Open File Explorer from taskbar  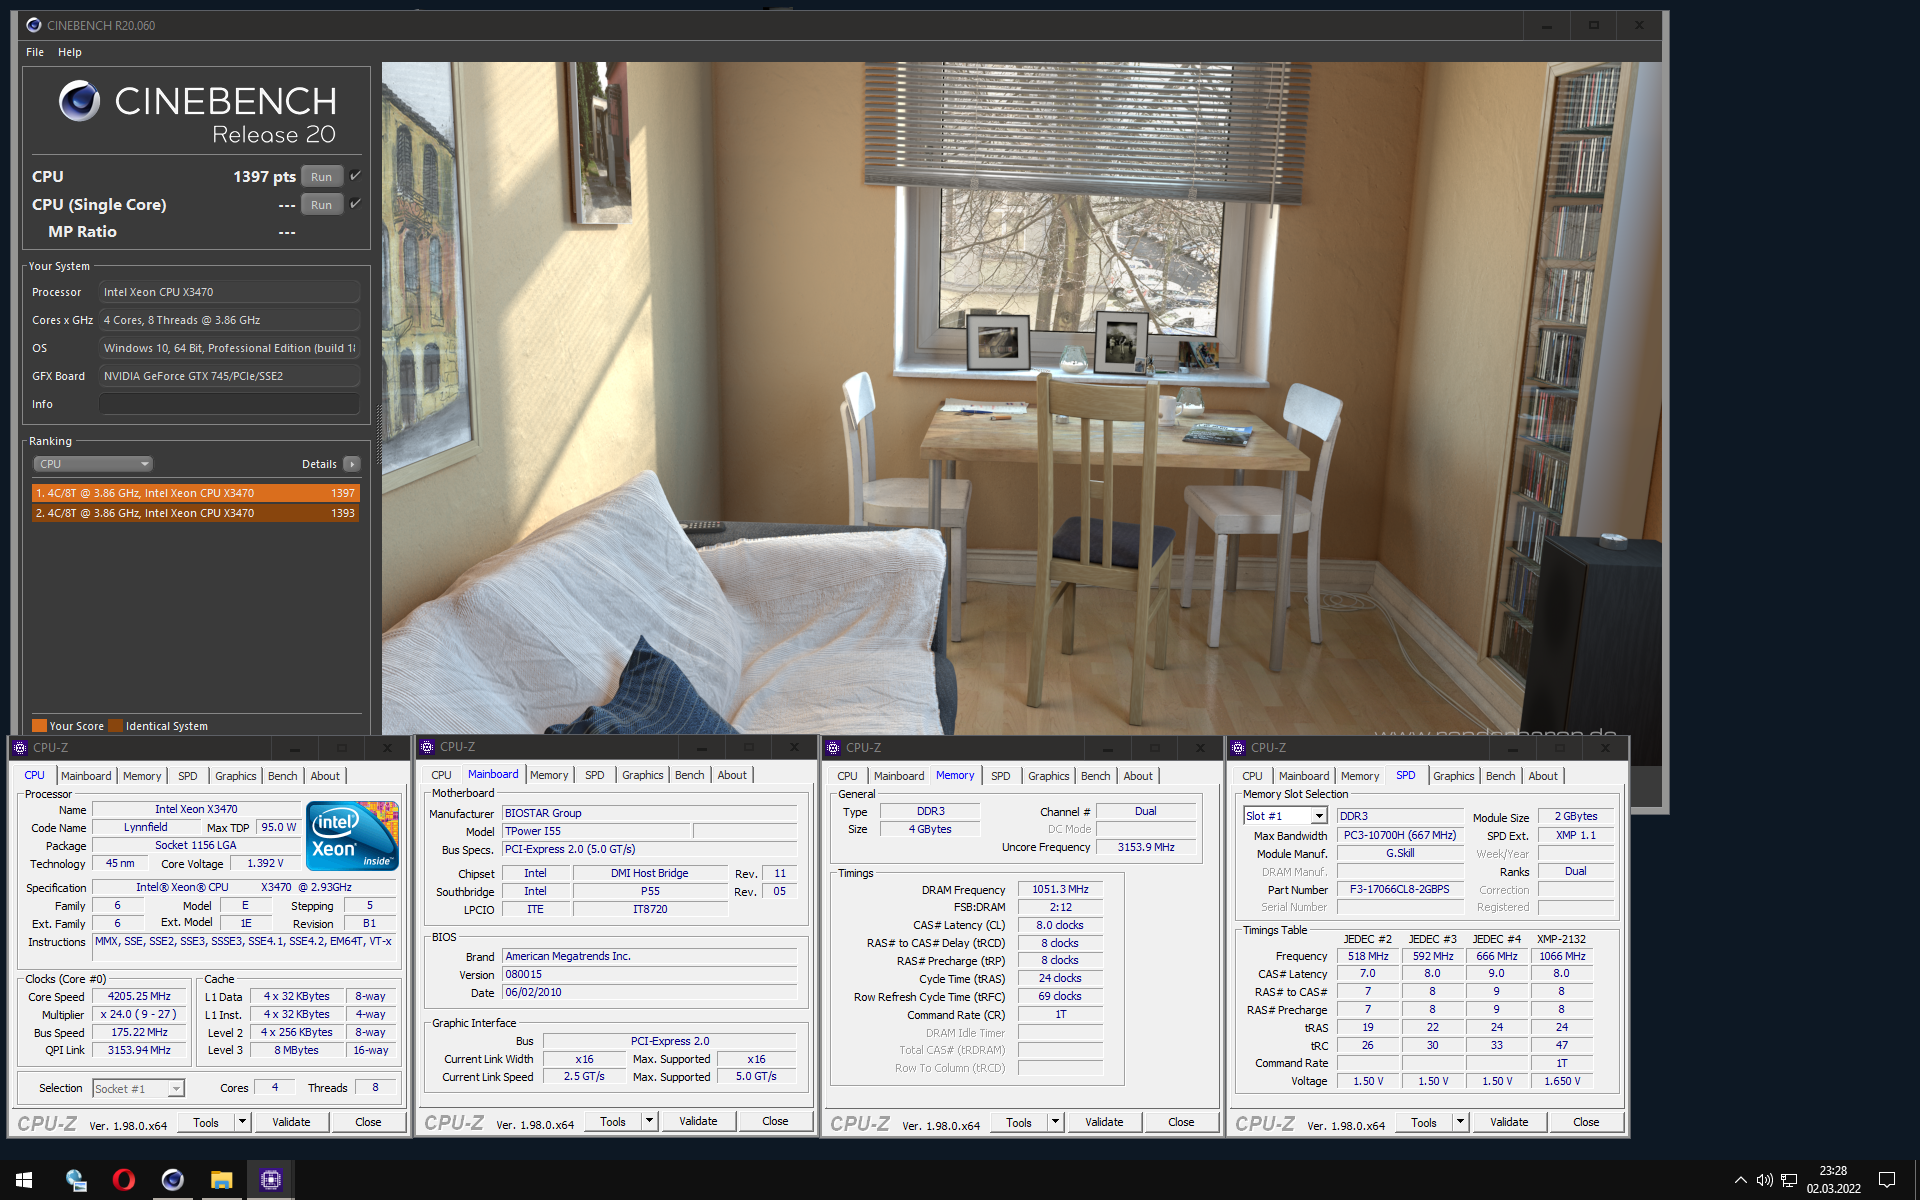coord(221,1180)
